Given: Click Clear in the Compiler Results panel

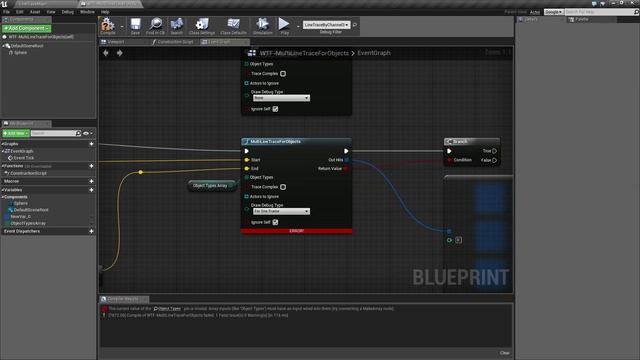Looking at the screenshot, I should pyautogui.click(x=504, y=353).
